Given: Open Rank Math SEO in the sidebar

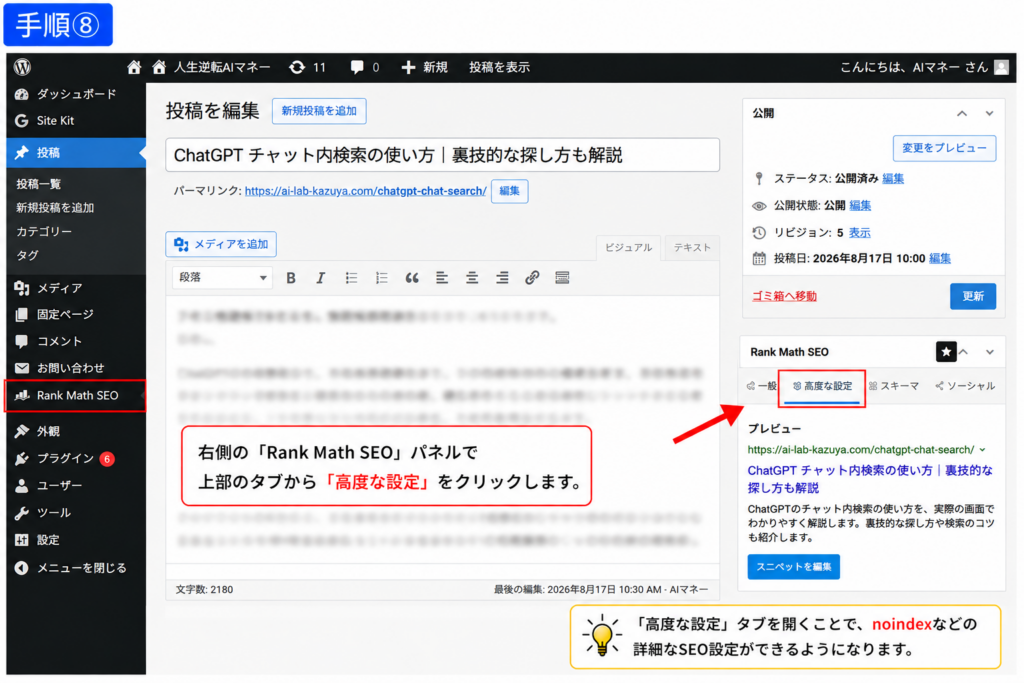Looking at the screenshot, I should pos(76,396).
